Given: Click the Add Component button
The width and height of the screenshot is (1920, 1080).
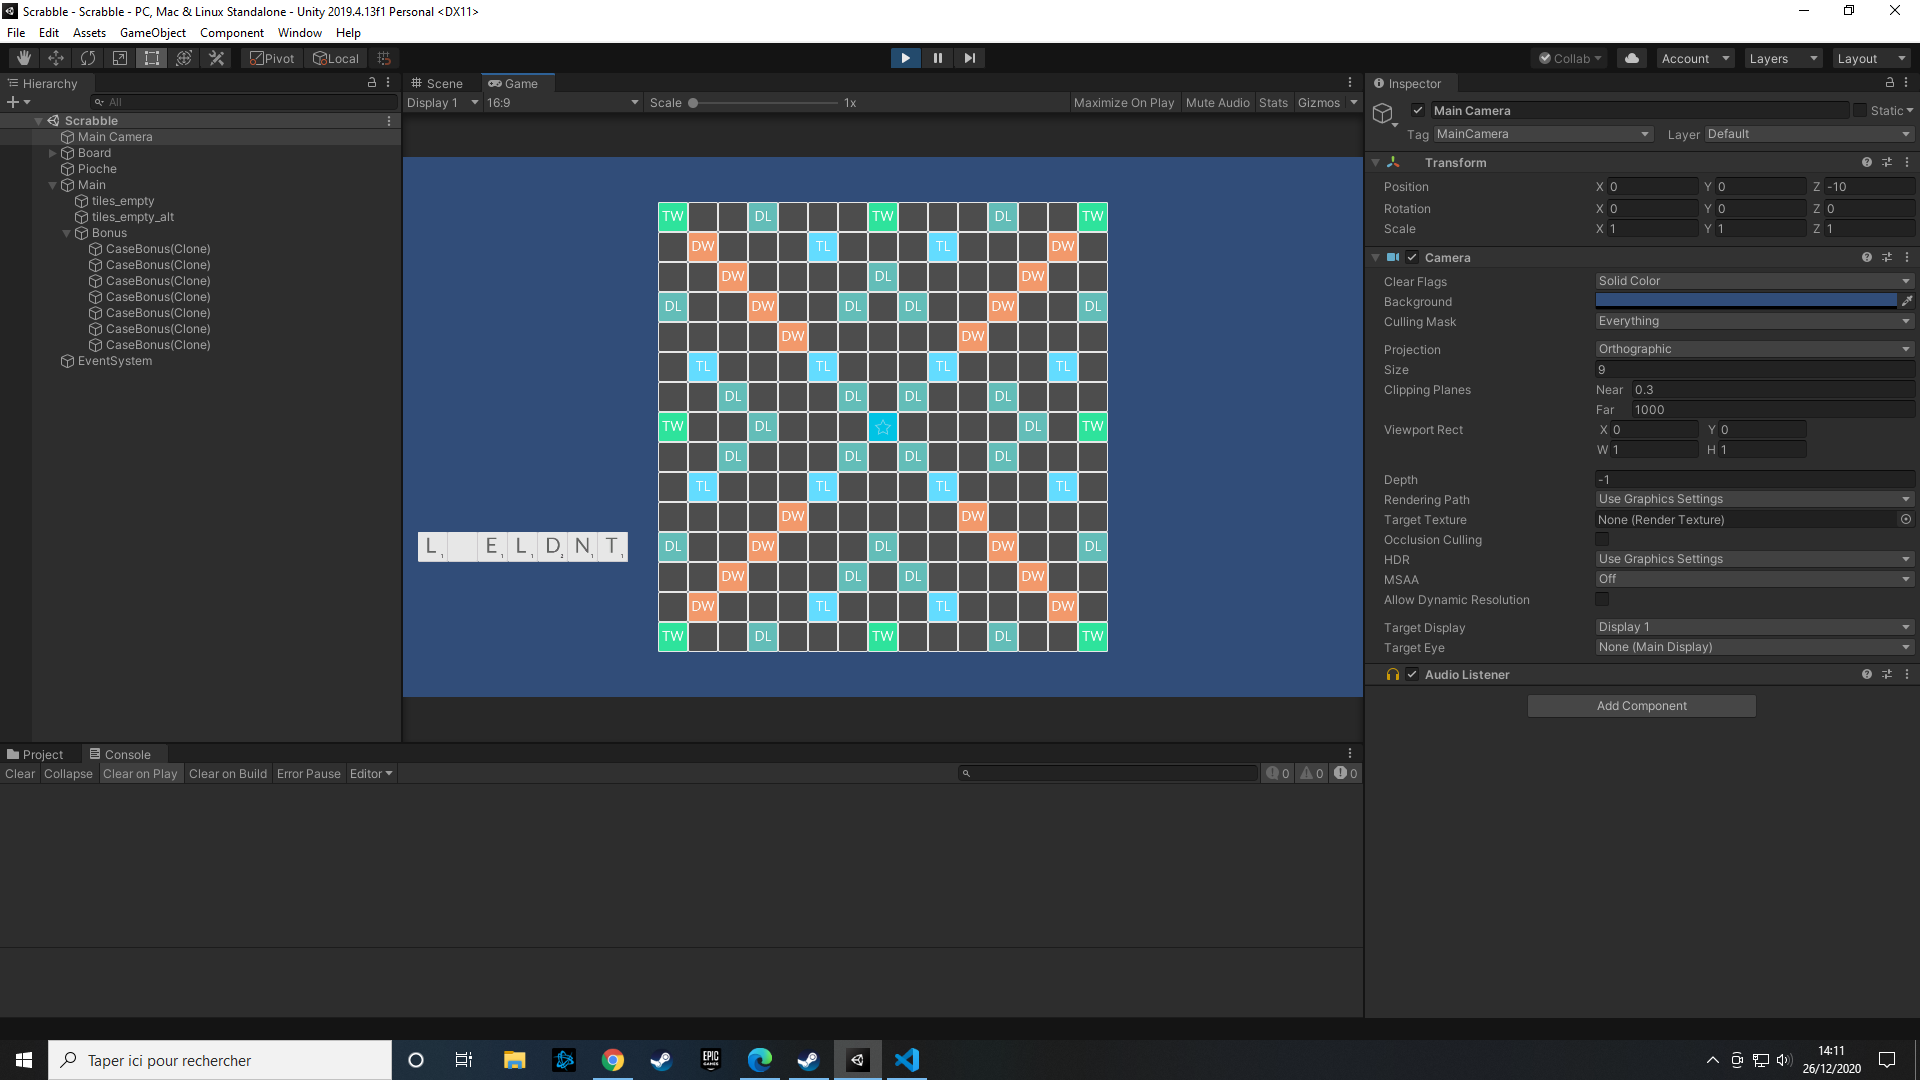Looking at the screenshot, I should (1640, 705).
